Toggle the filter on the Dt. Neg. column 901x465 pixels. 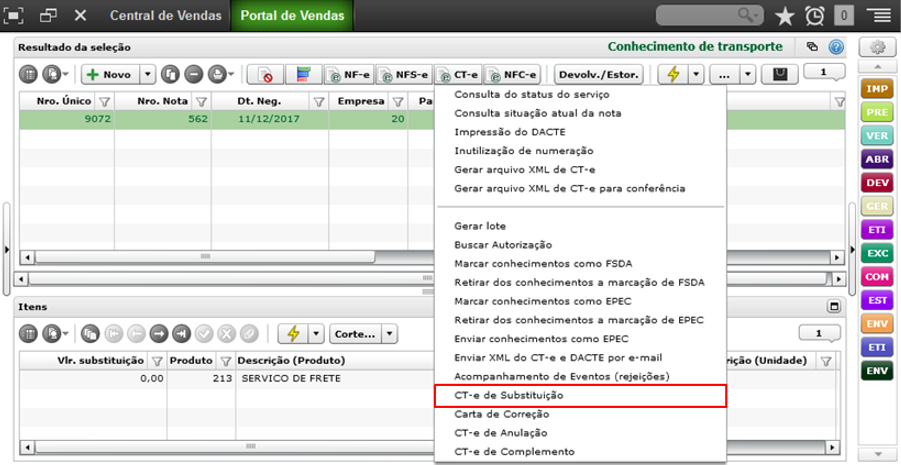pyautogui.click(x=319, y=102)
